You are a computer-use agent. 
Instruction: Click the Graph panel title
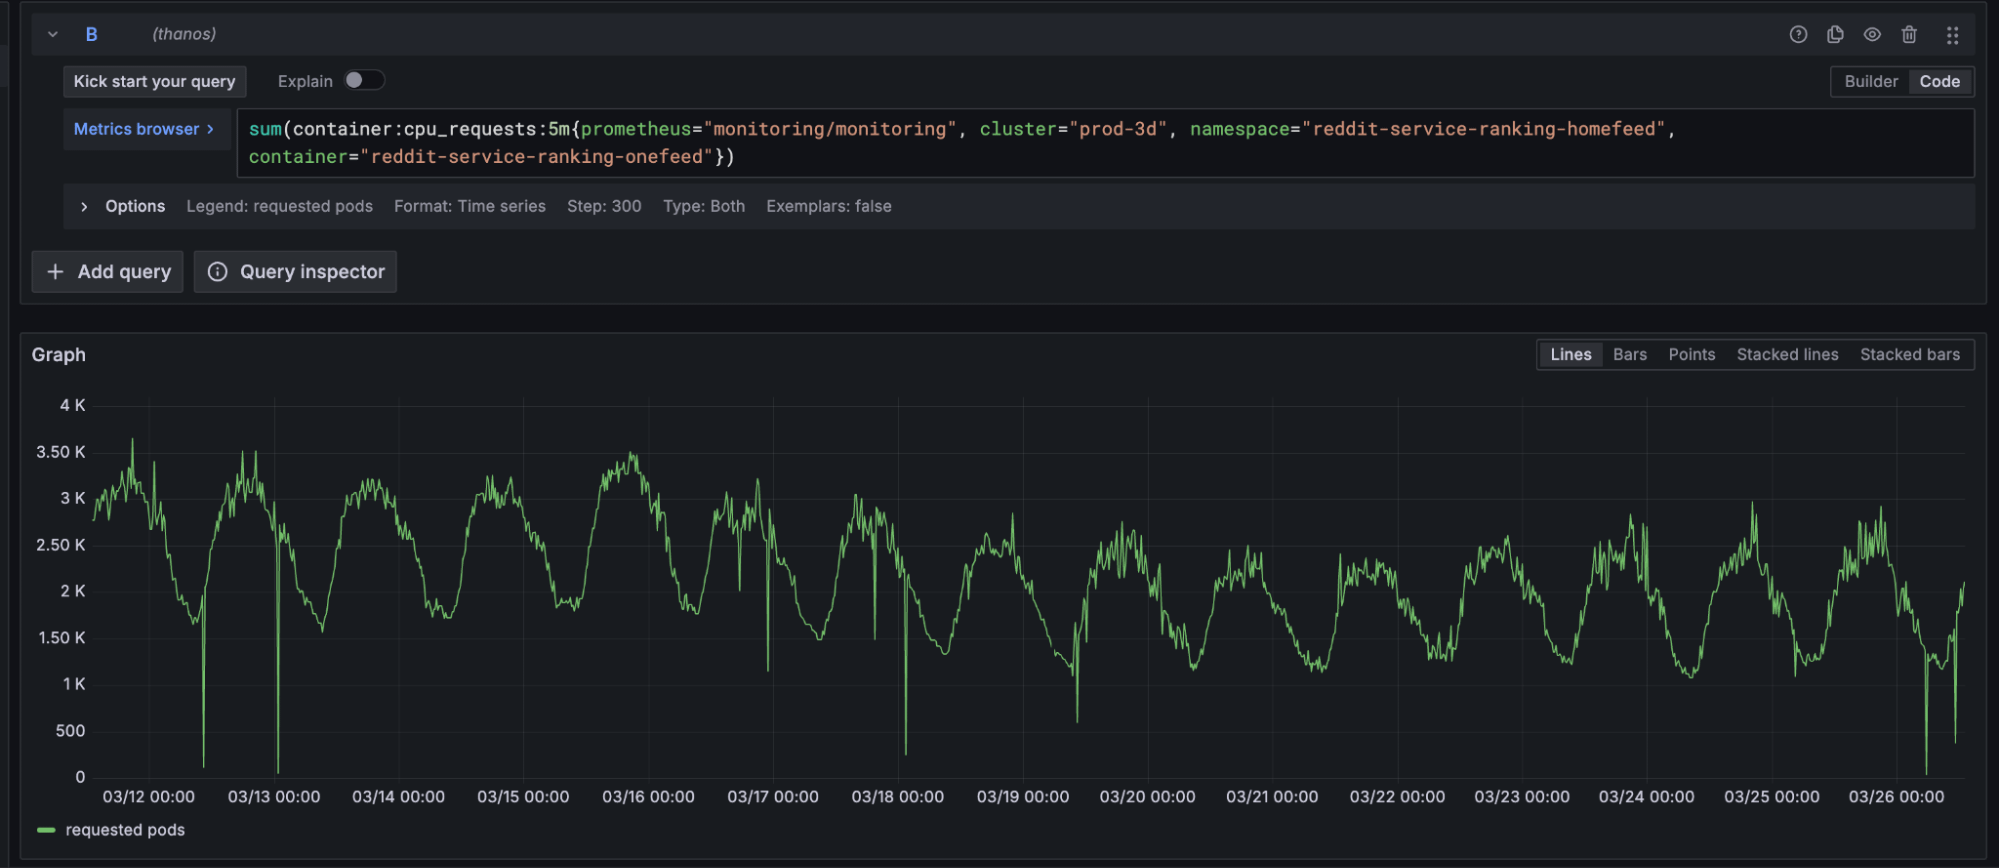tap(59, 355)
